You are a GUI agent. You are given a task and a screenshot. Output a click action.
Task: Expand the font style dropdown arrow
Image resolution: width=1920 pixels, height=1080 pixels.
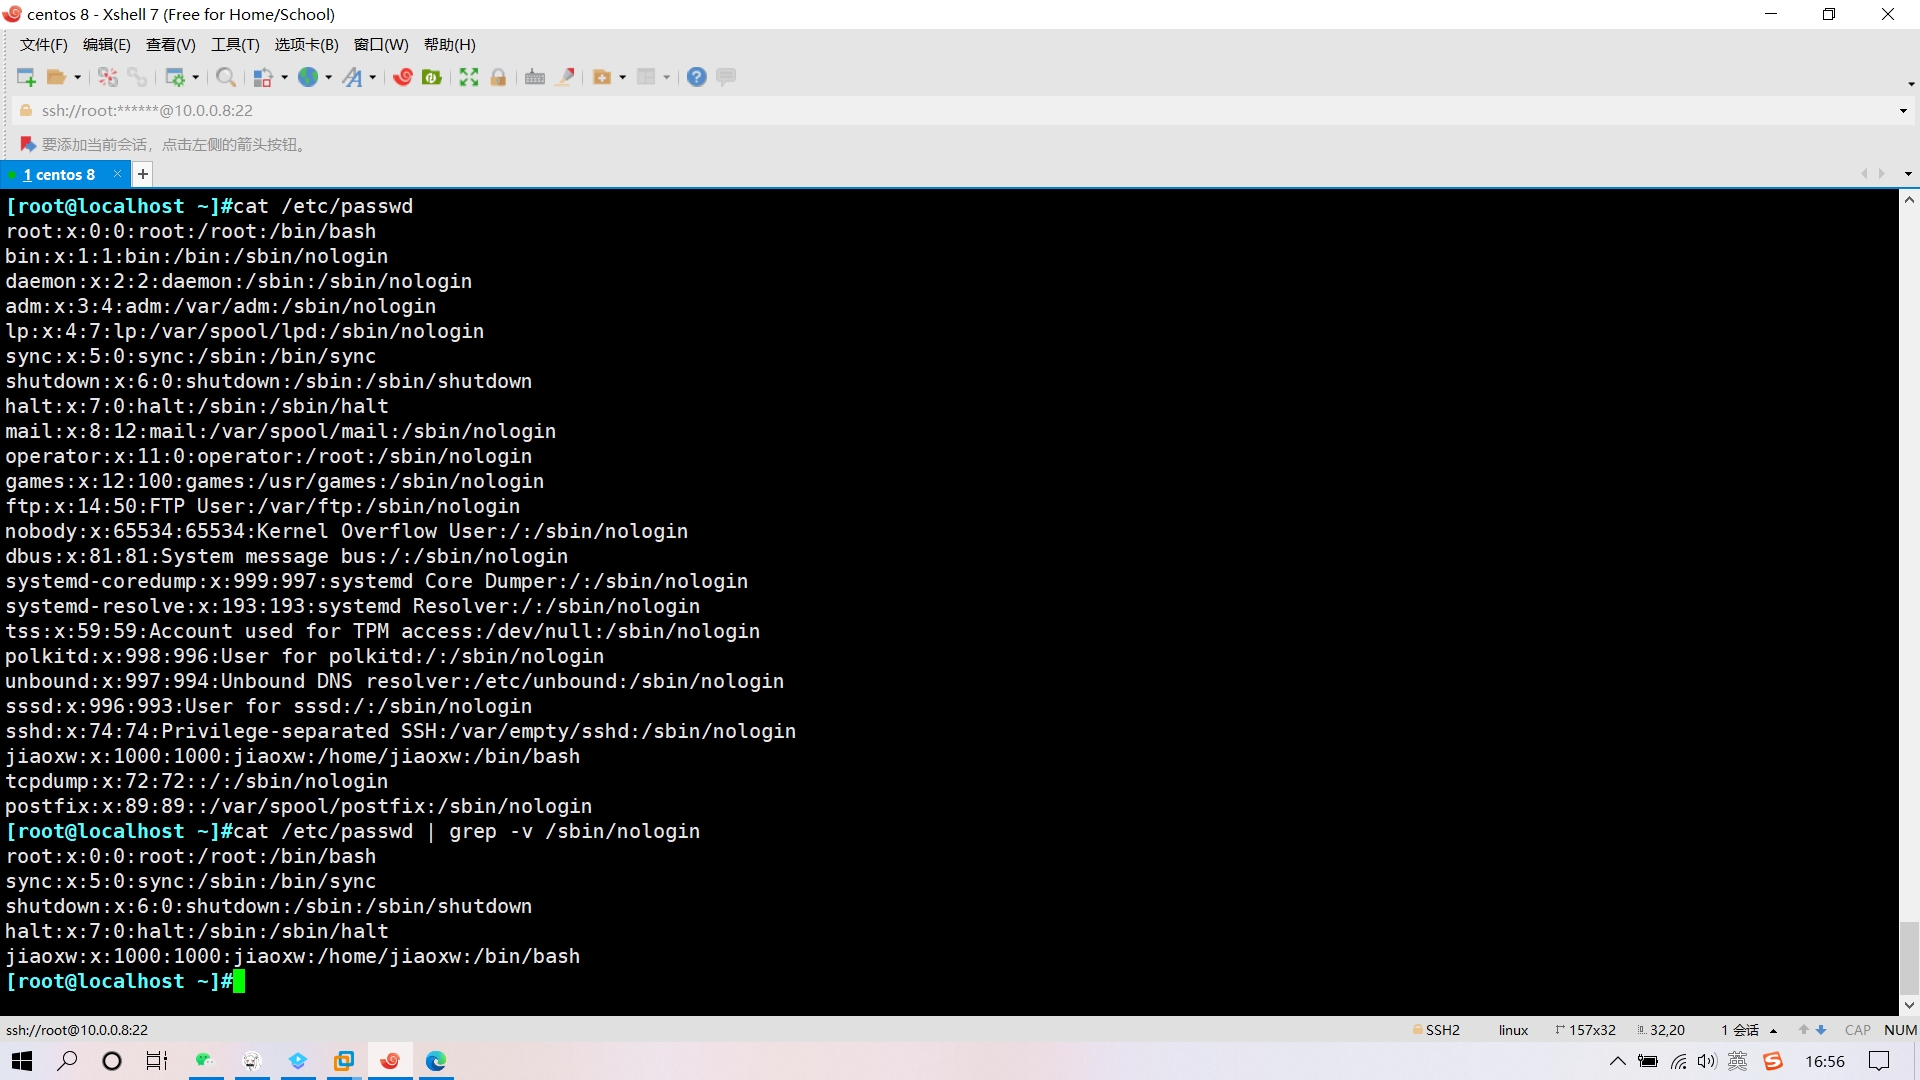pyautogui.click(x=373, y=77)
